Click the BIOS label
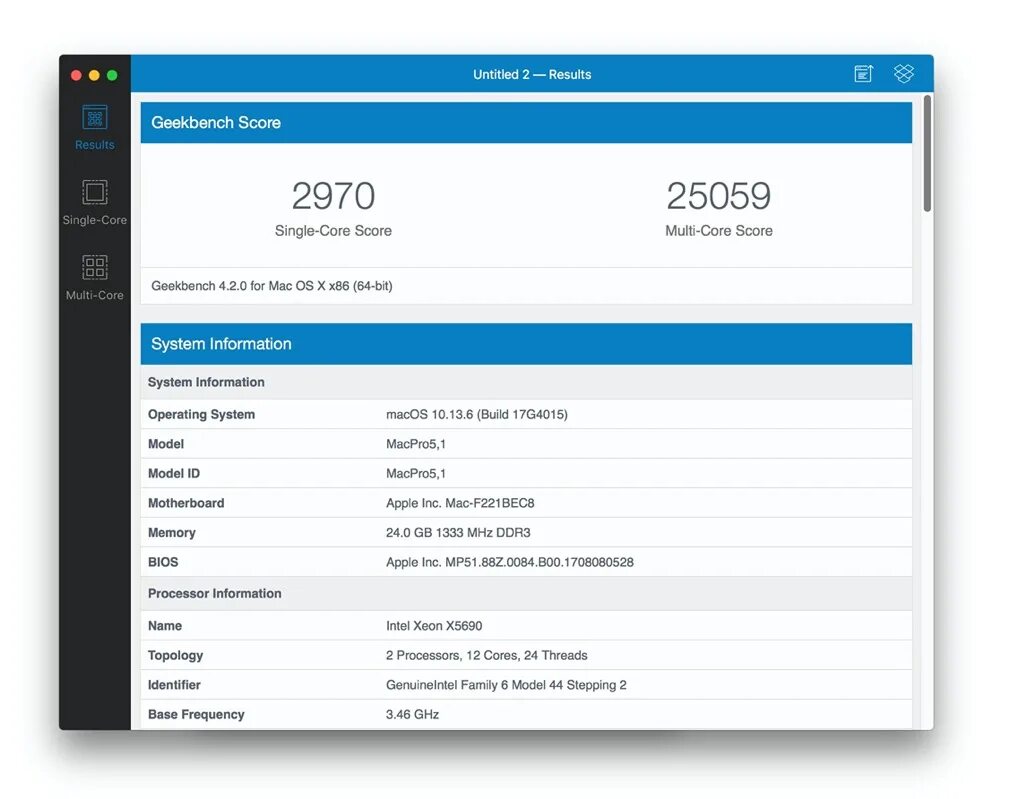The width and height of the screenshot is (1009, 799). [163, 562]
